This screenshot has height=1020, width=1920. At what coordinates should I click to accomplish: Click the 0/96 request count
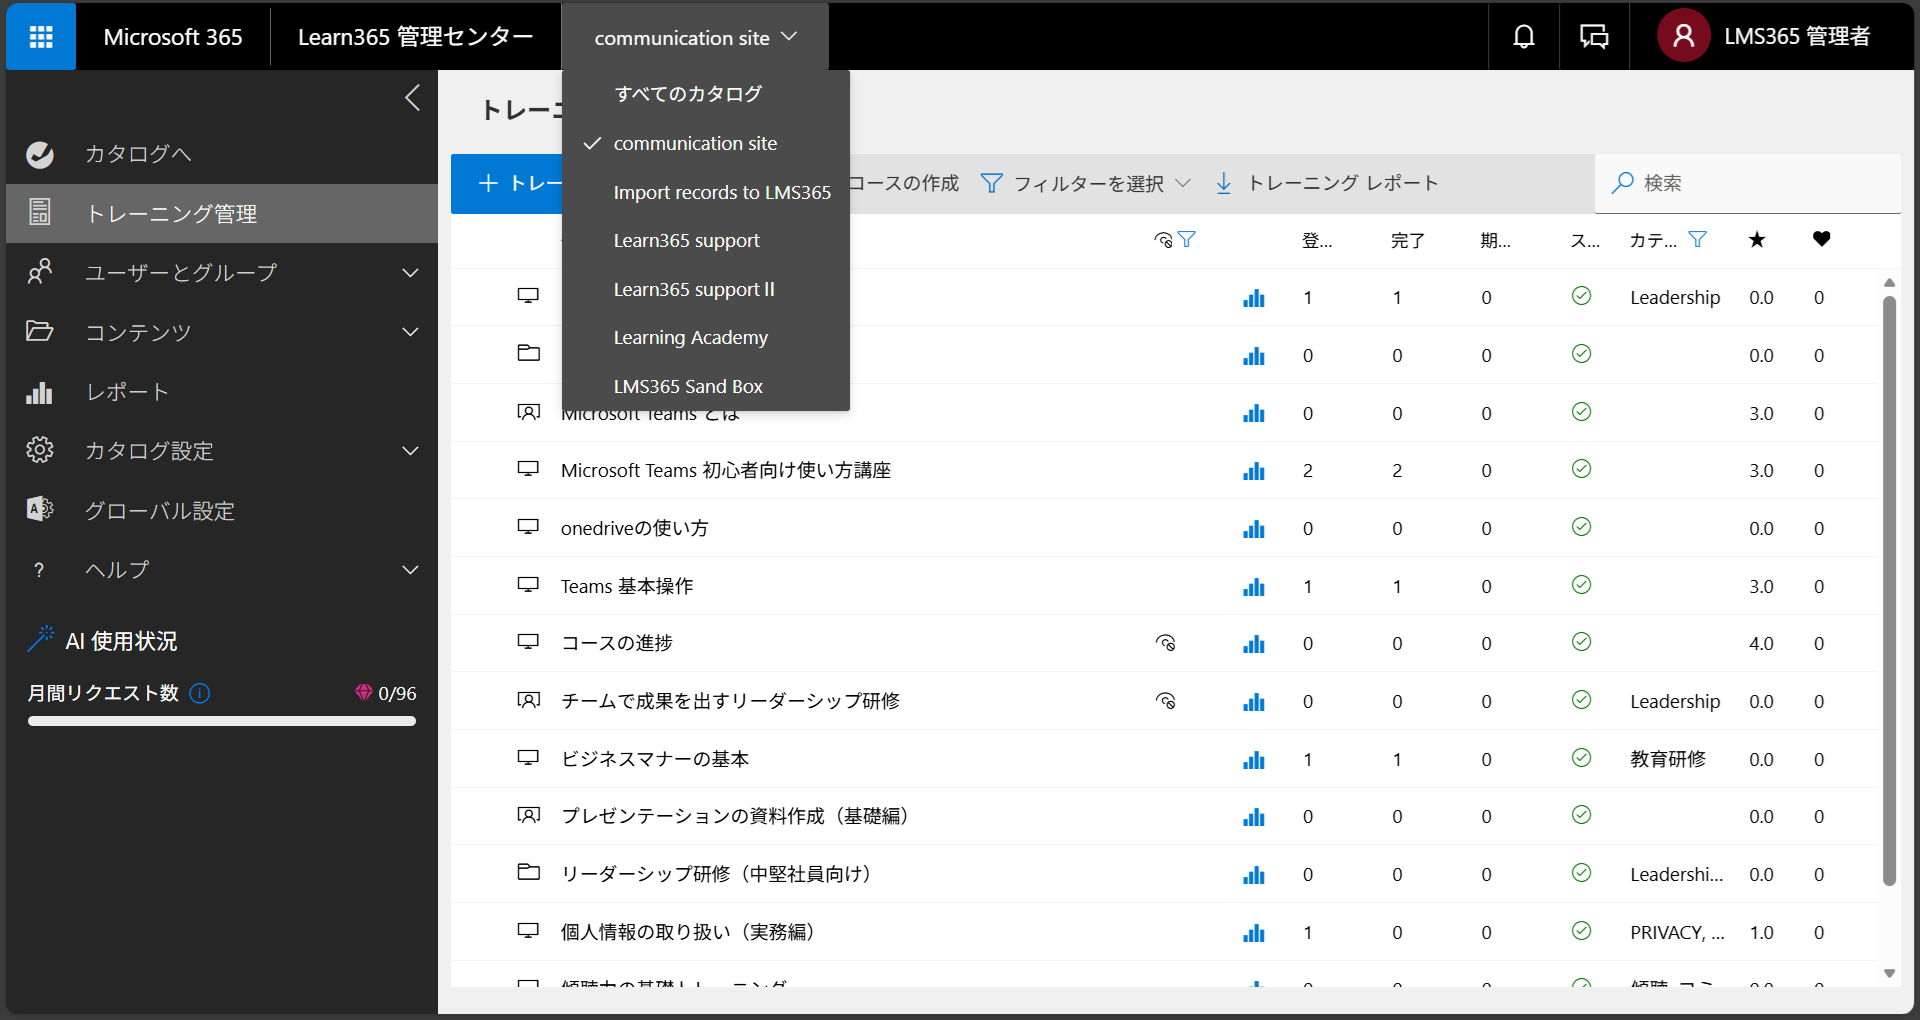click(x=397, y=693)
